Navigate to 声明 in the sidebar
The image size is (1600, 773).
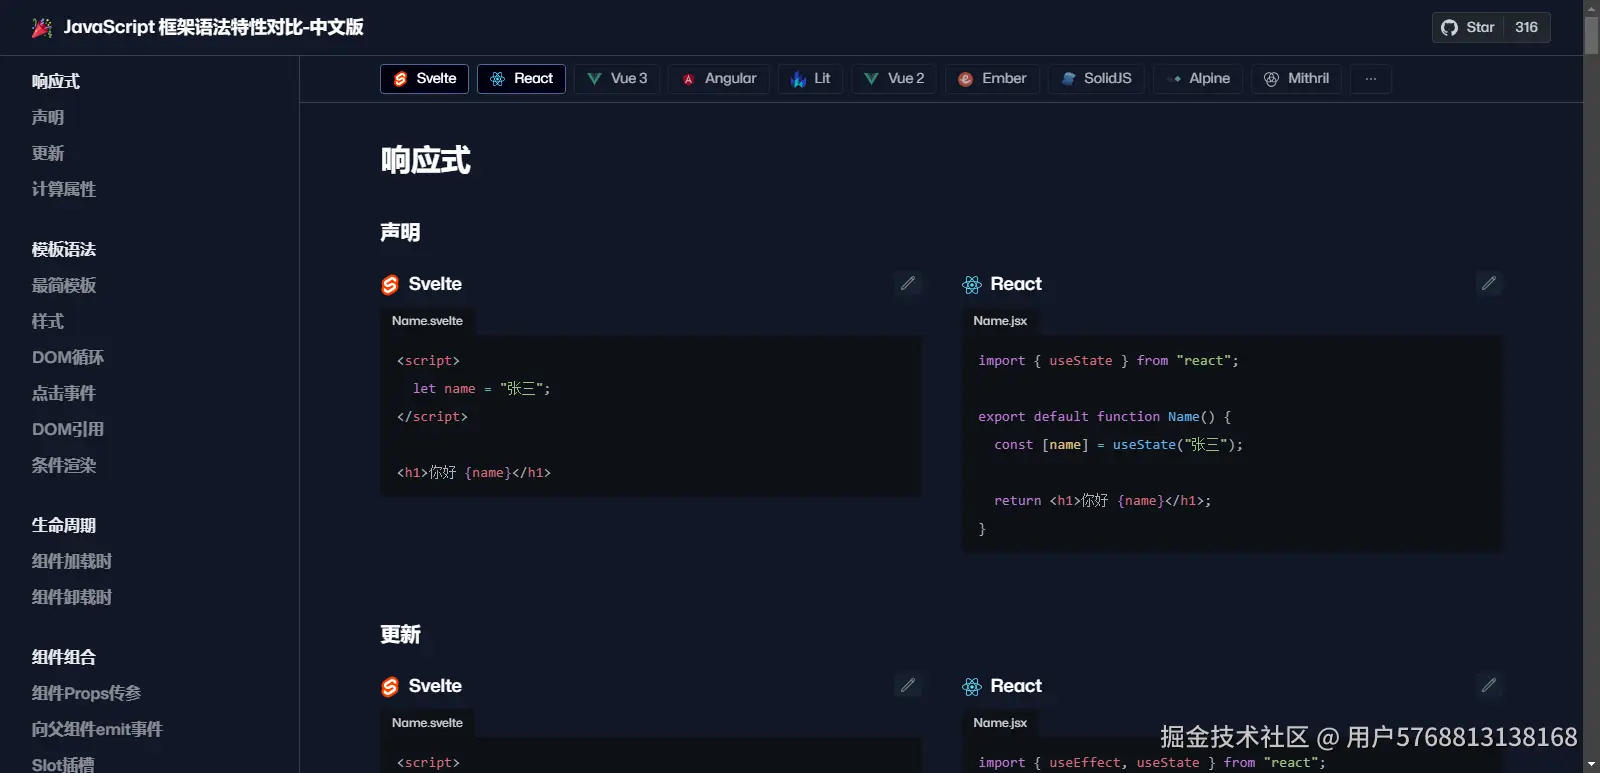coord(48,117)
